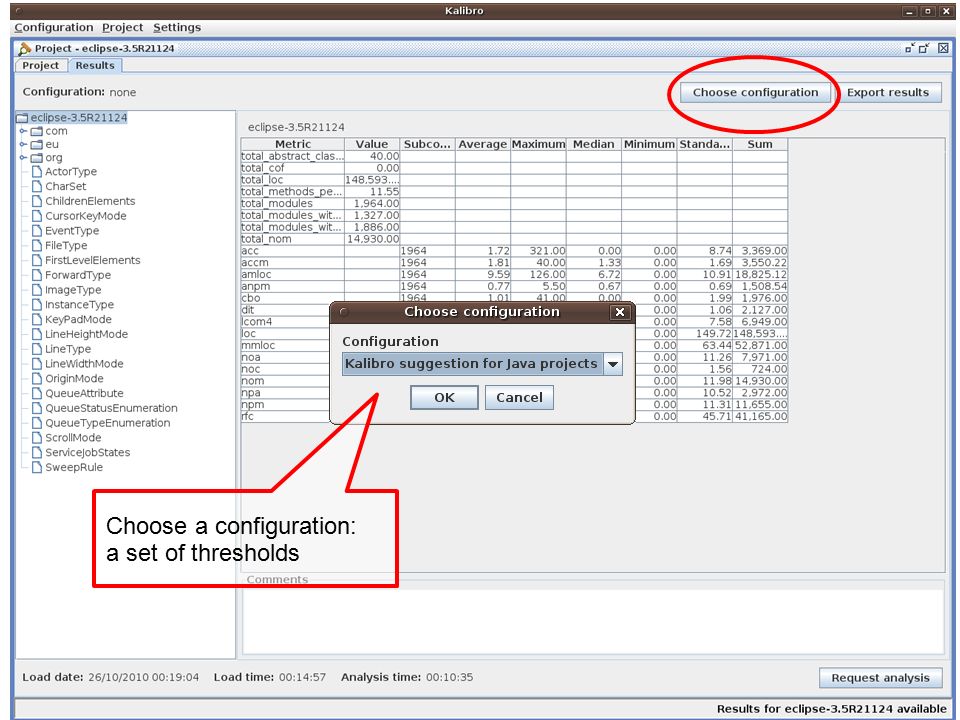Click the LineType file icon

click(37, 348)
